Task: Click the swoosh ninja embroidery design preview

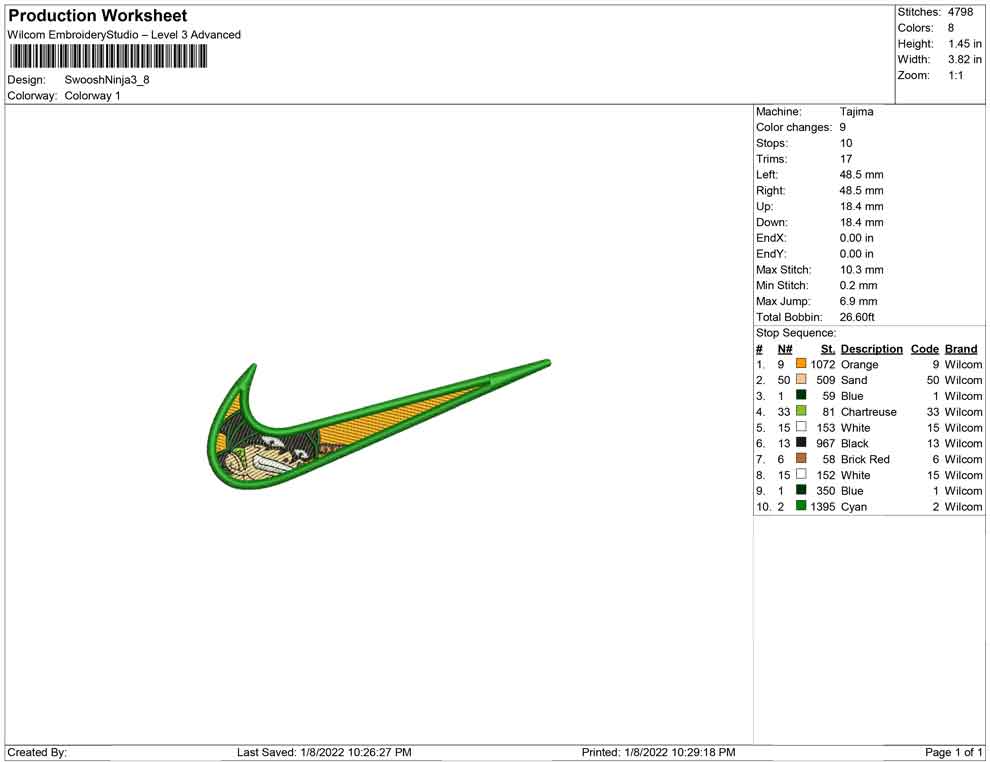Action: click(379, 426)
